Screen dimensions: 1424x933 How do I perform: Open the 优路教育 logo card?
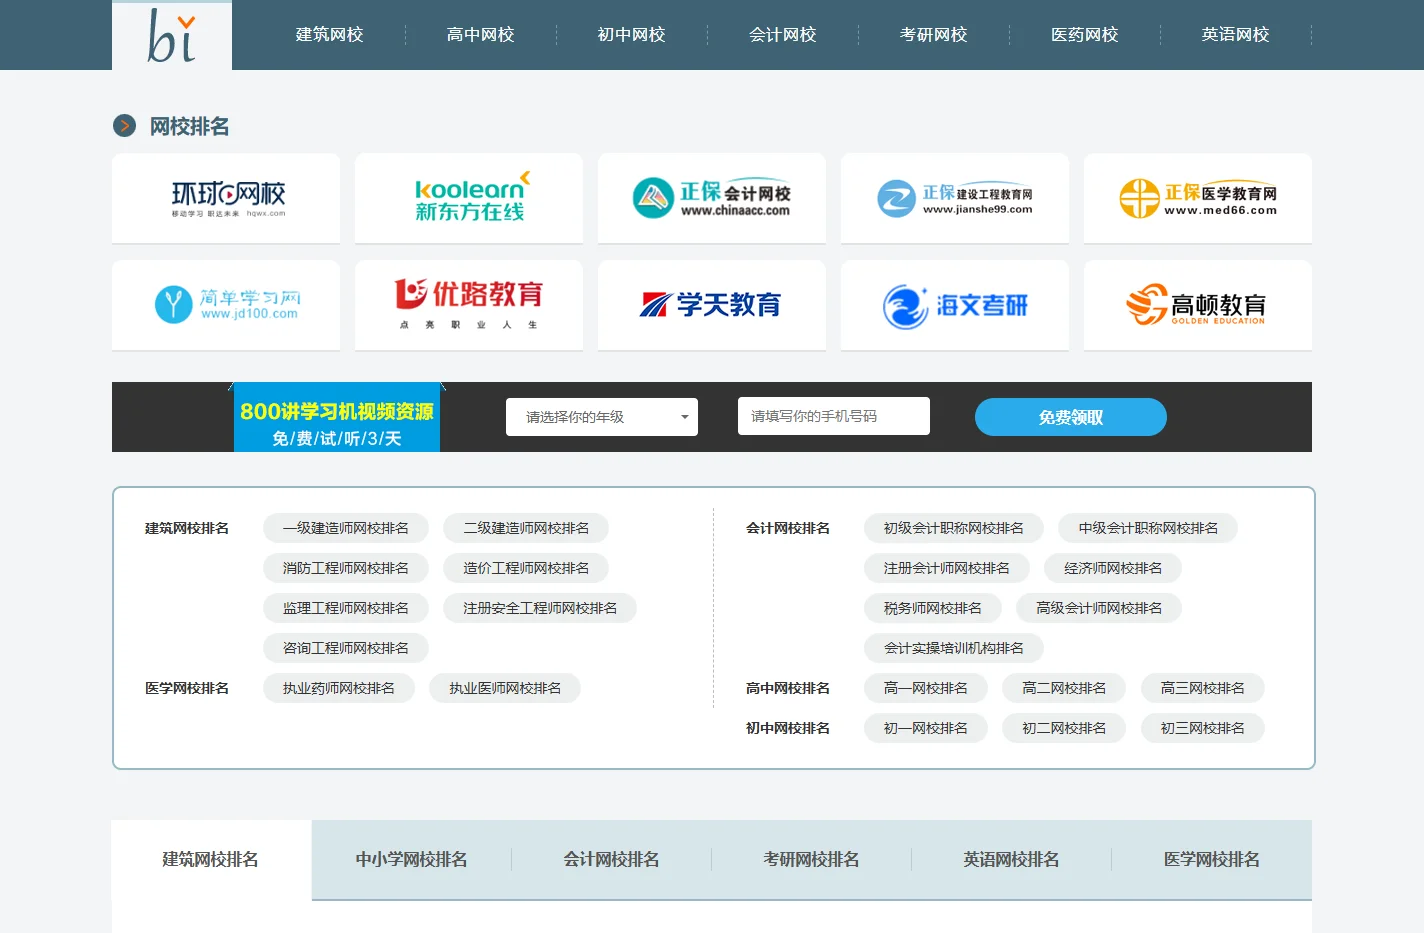click(x=469, y=305)
